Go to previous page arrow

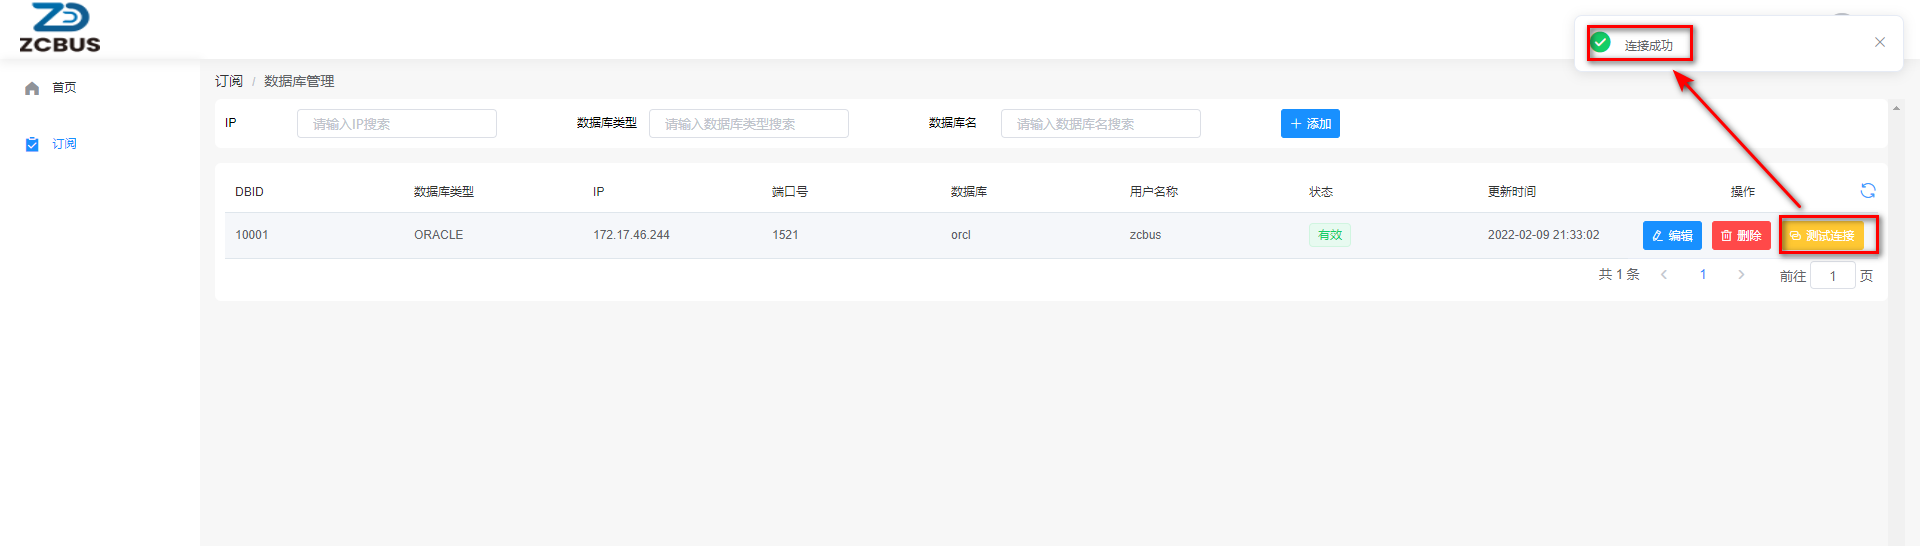pos(1664,275)
